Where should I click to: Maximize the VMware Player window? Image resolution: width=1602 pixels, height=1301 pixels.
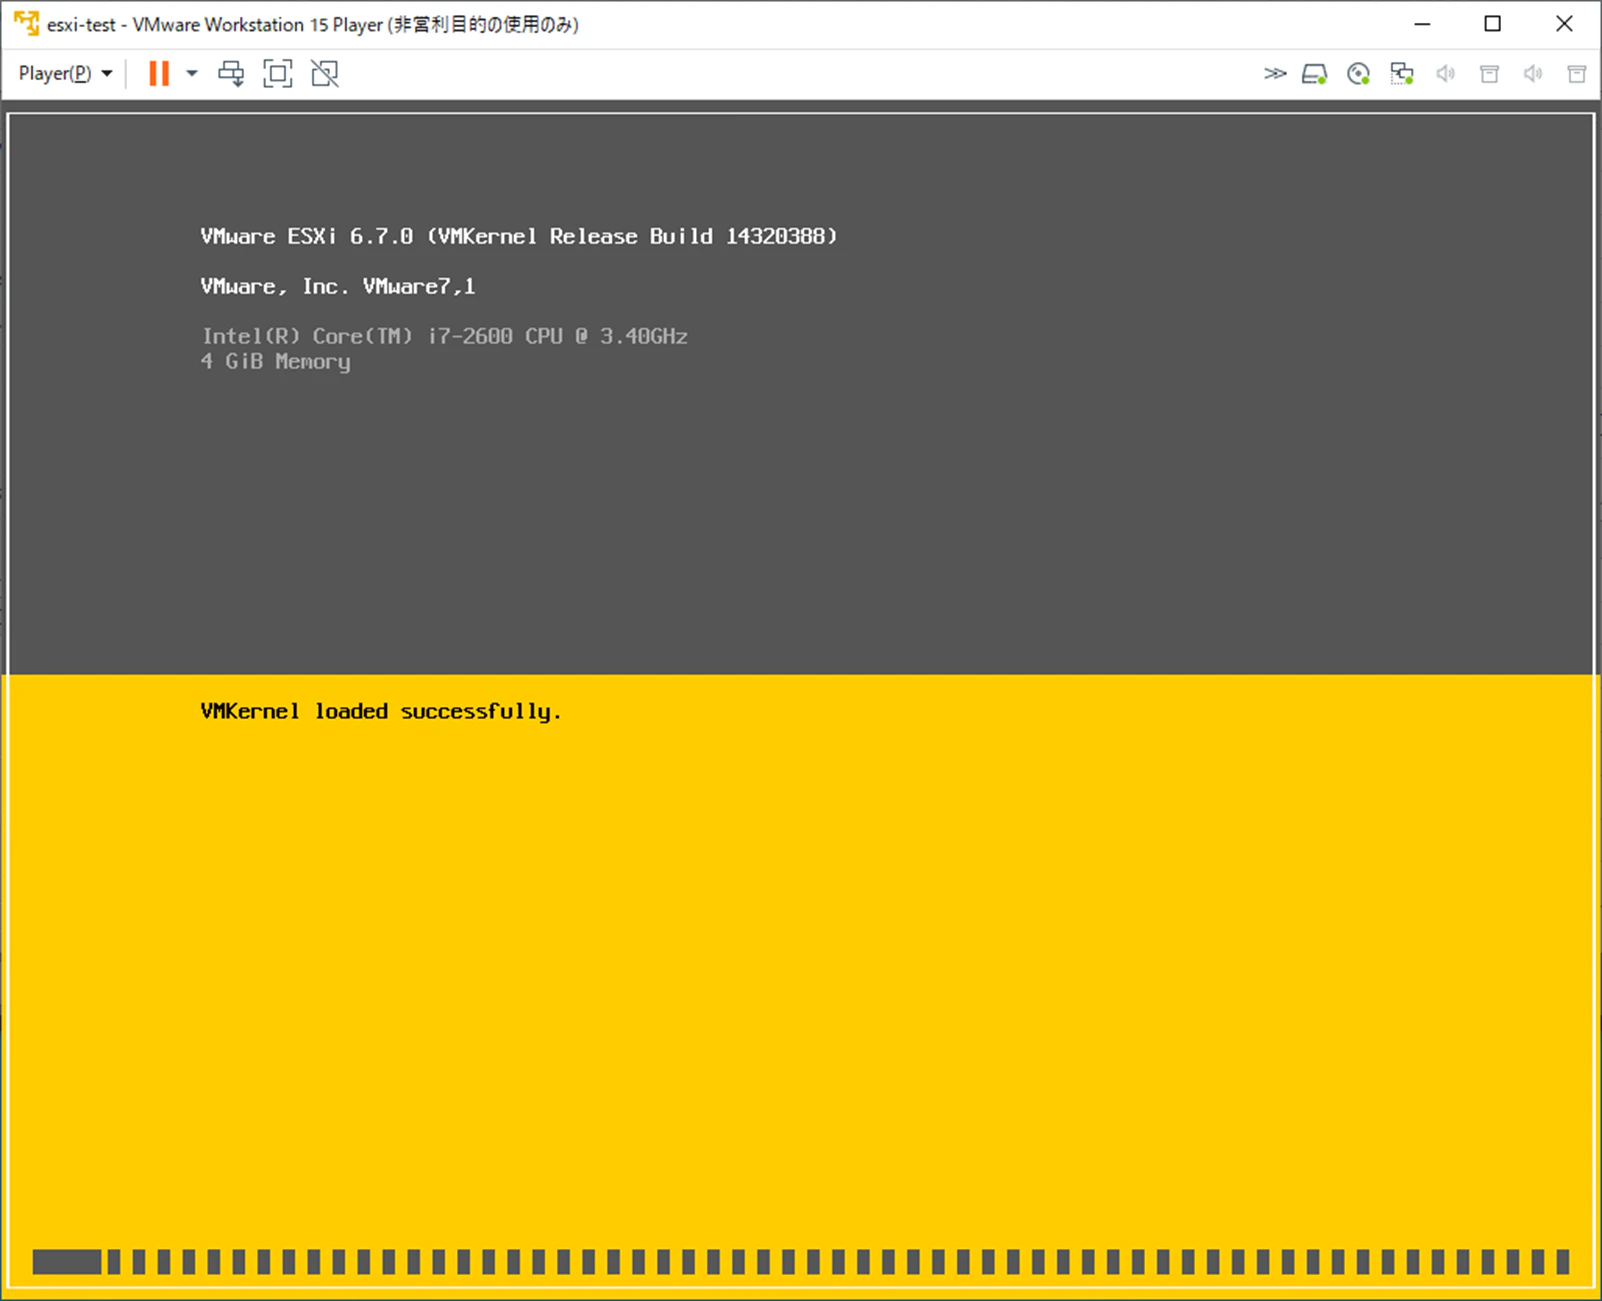pyautogui.click(x=1493, y=24)
